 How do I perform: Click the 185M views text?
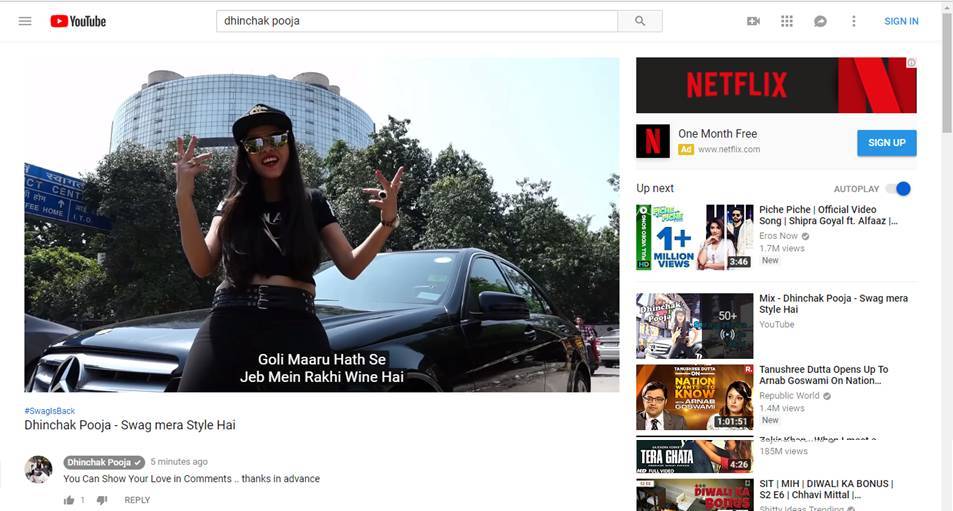[783, 451]
